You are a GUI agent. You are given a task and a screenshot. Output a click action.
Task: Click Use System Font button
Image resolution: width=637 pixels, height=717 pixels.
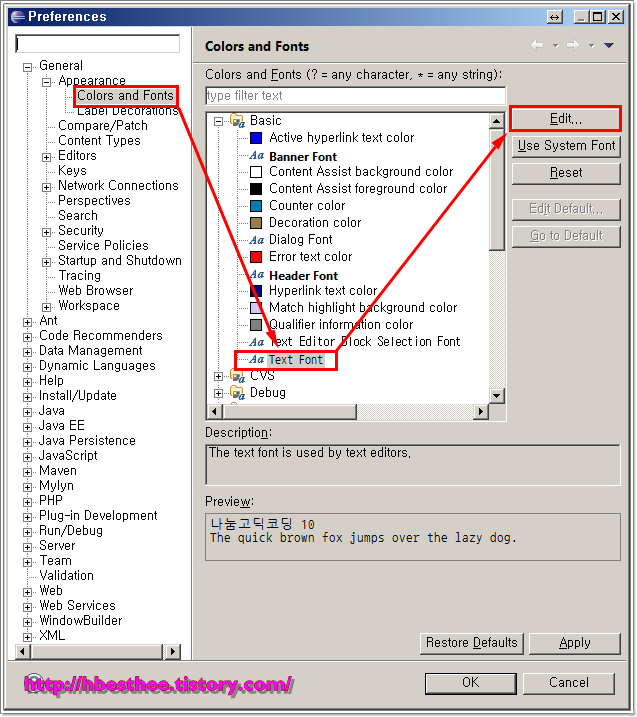566,146
